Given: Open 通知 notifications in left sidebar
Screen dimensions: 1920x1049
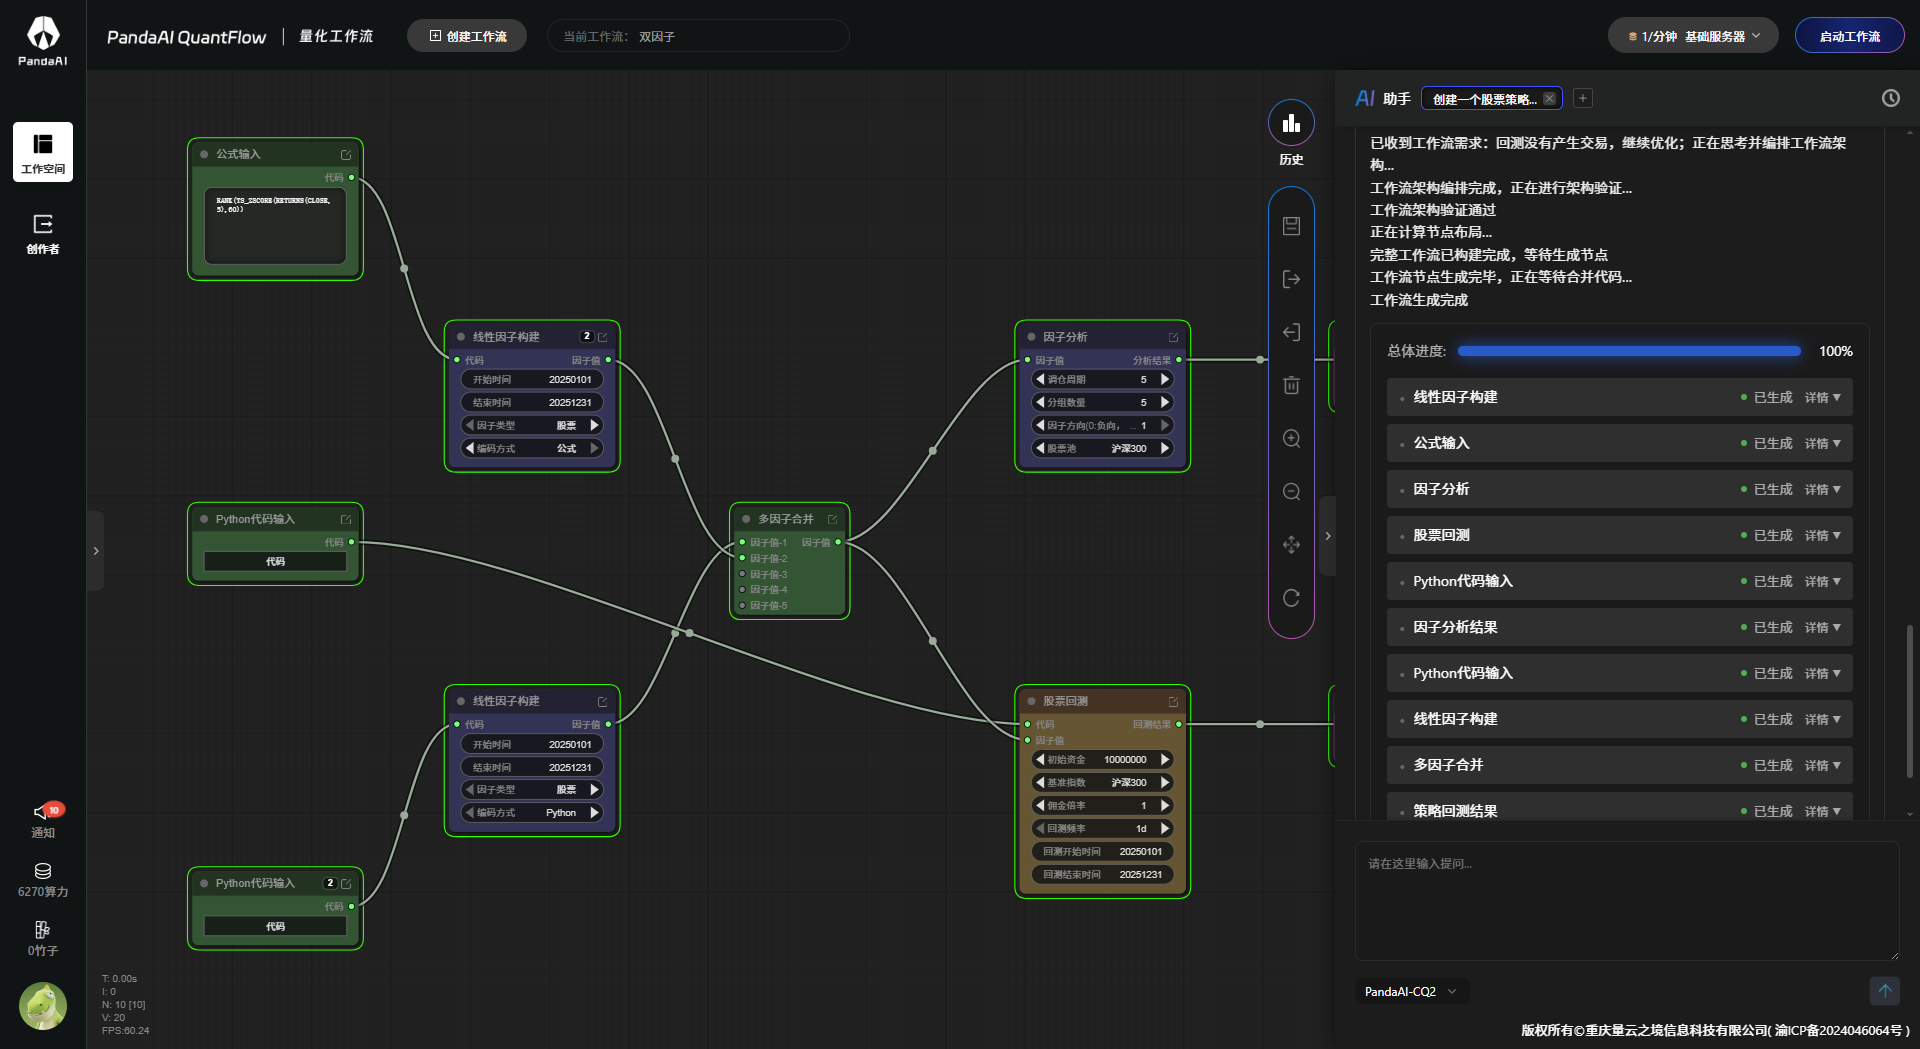Looking at the screenshot, I should (x=43, y=820).
